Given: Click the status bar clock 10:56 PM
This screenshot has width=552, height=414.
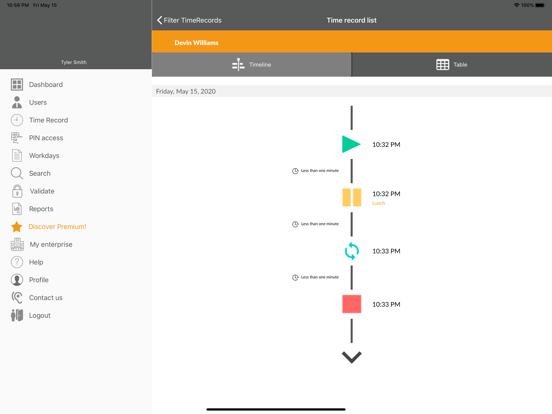Looking at the screenshot, I should click(x=18, y=5).
